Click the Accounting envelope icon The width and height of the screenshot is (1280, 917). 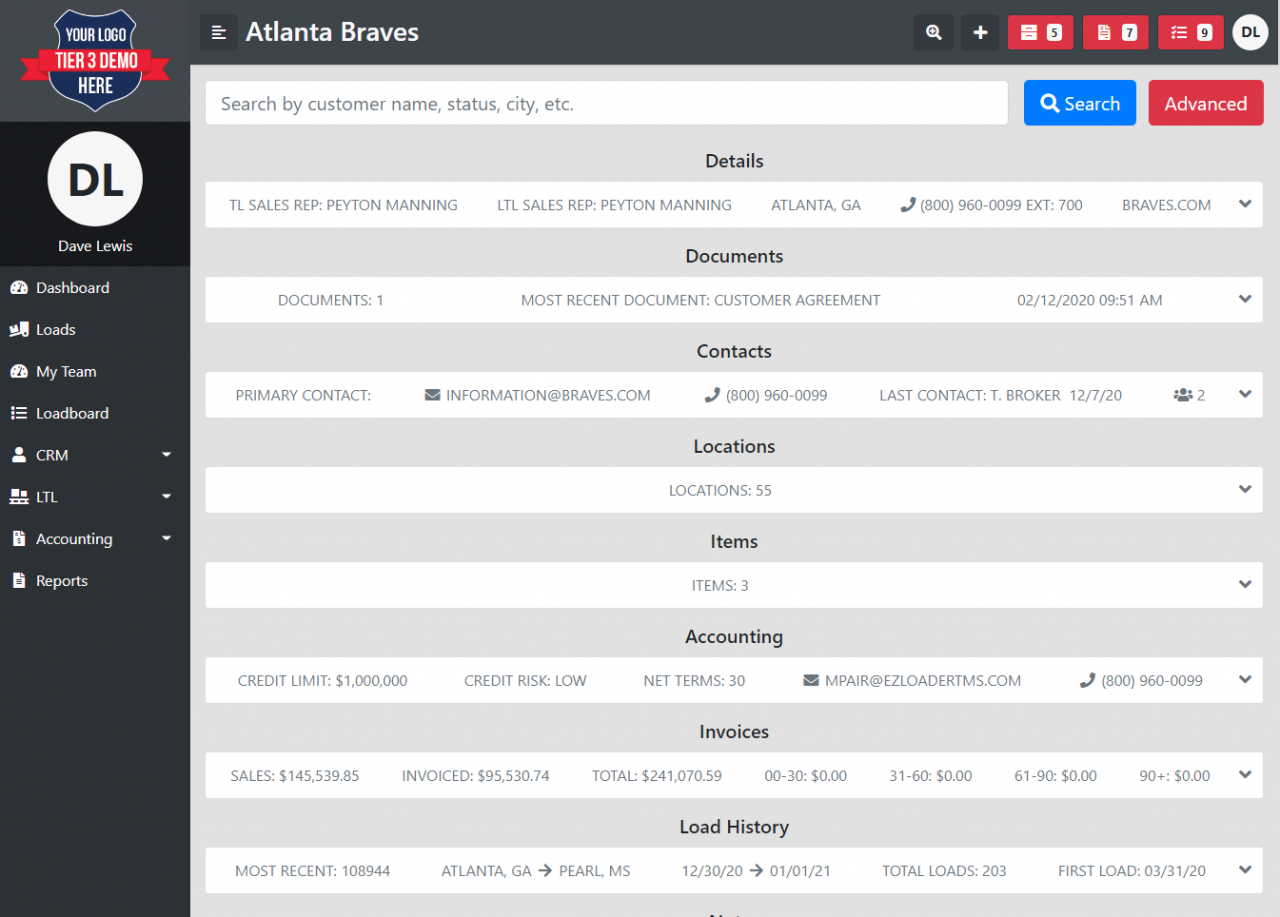811,680
